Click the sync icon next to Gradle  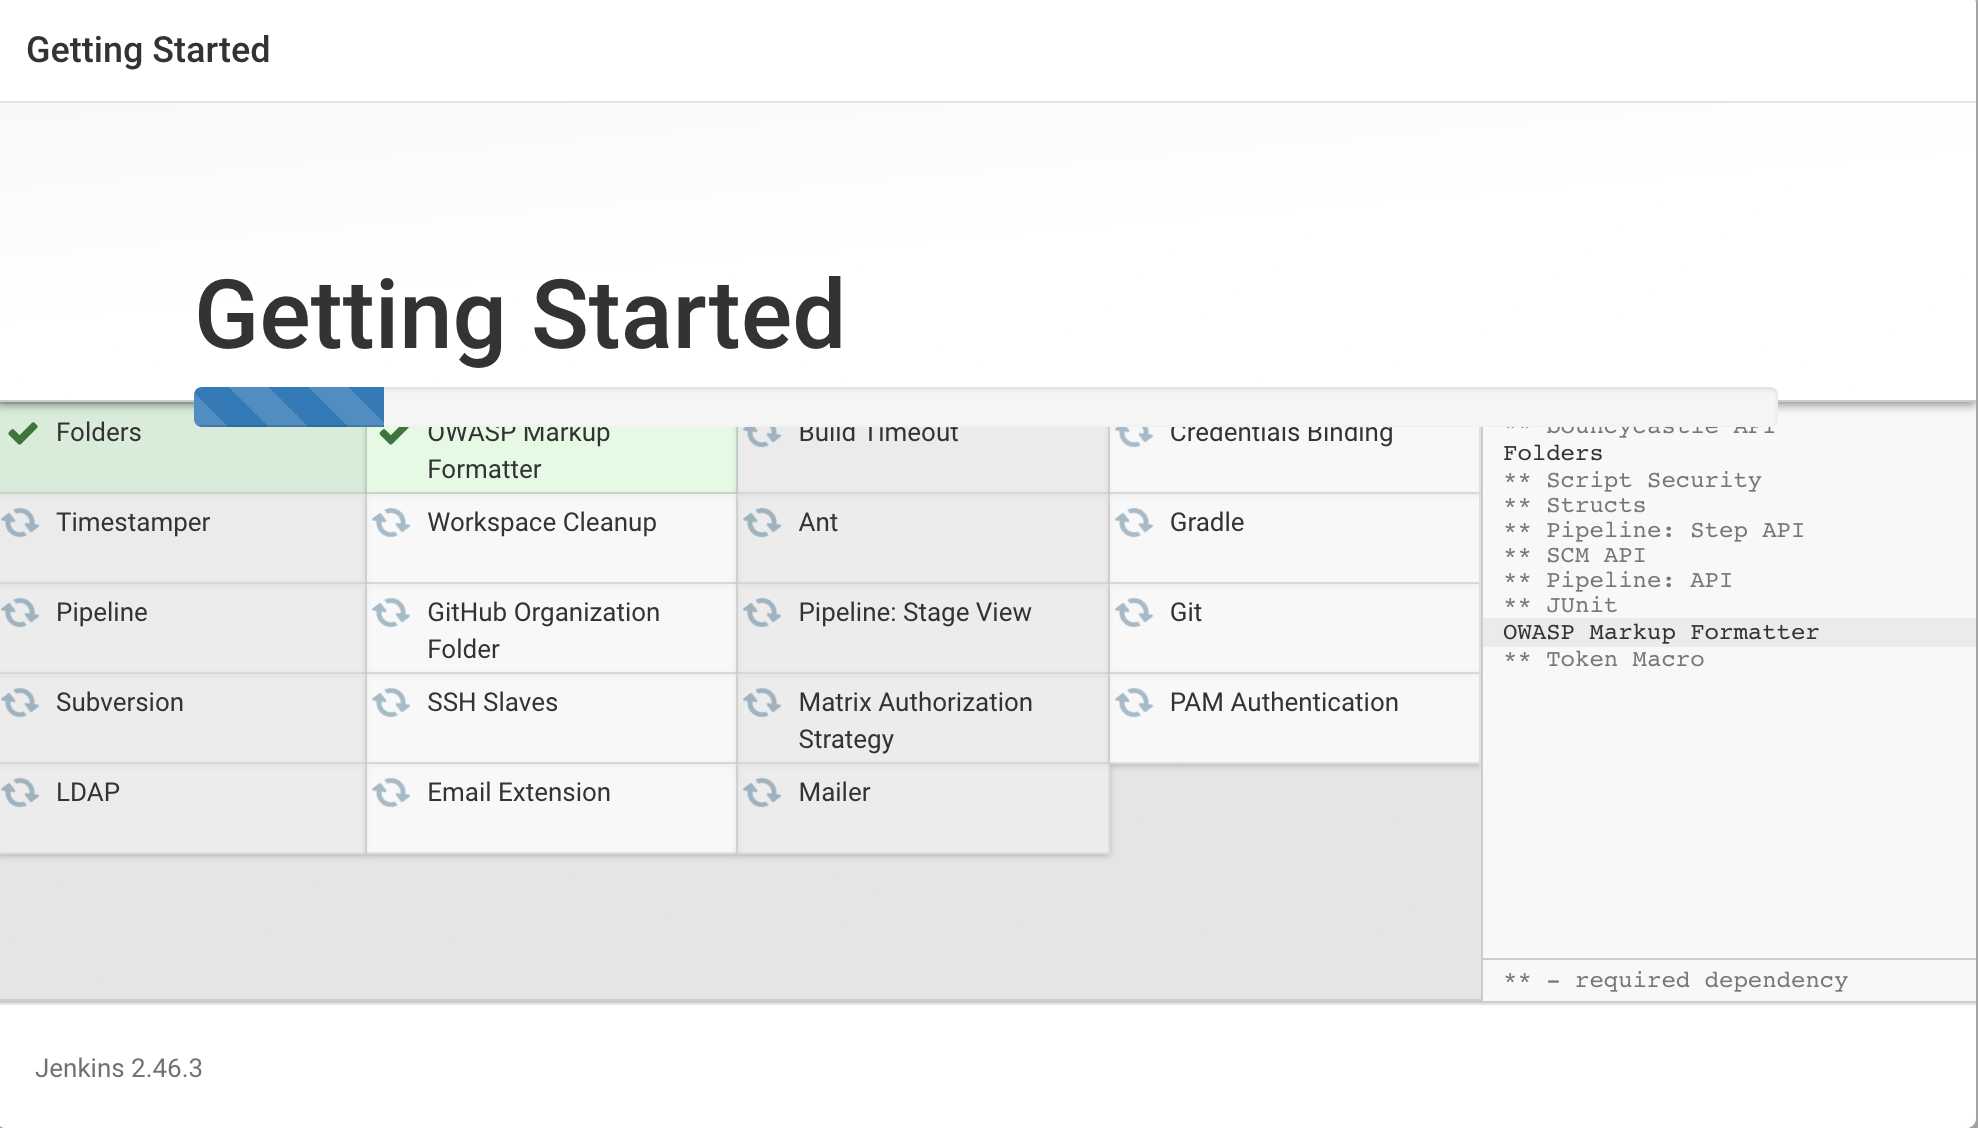tap(1134, 522)
